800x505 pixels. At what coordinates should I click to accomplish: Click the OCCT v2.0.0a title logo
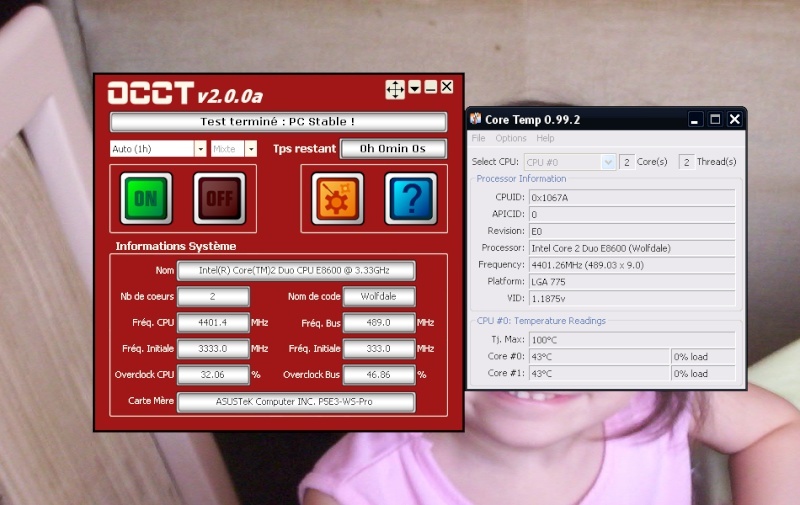[x=185, y=93]
